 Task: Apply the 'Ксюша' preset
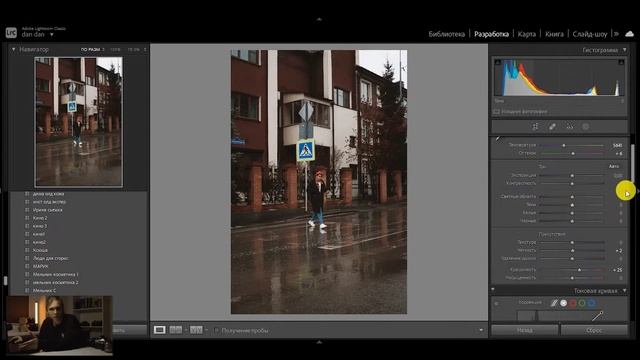coord(40,250)
